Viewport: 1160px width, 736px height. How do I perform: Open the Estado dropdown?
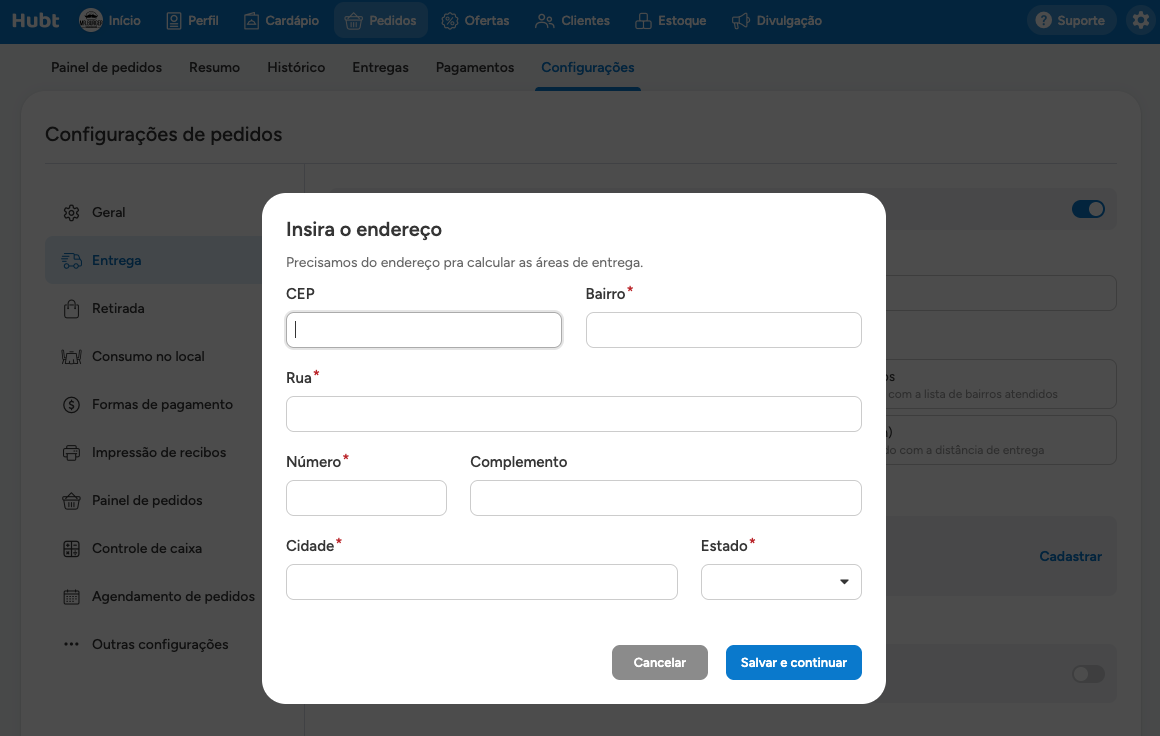point(781,582)
